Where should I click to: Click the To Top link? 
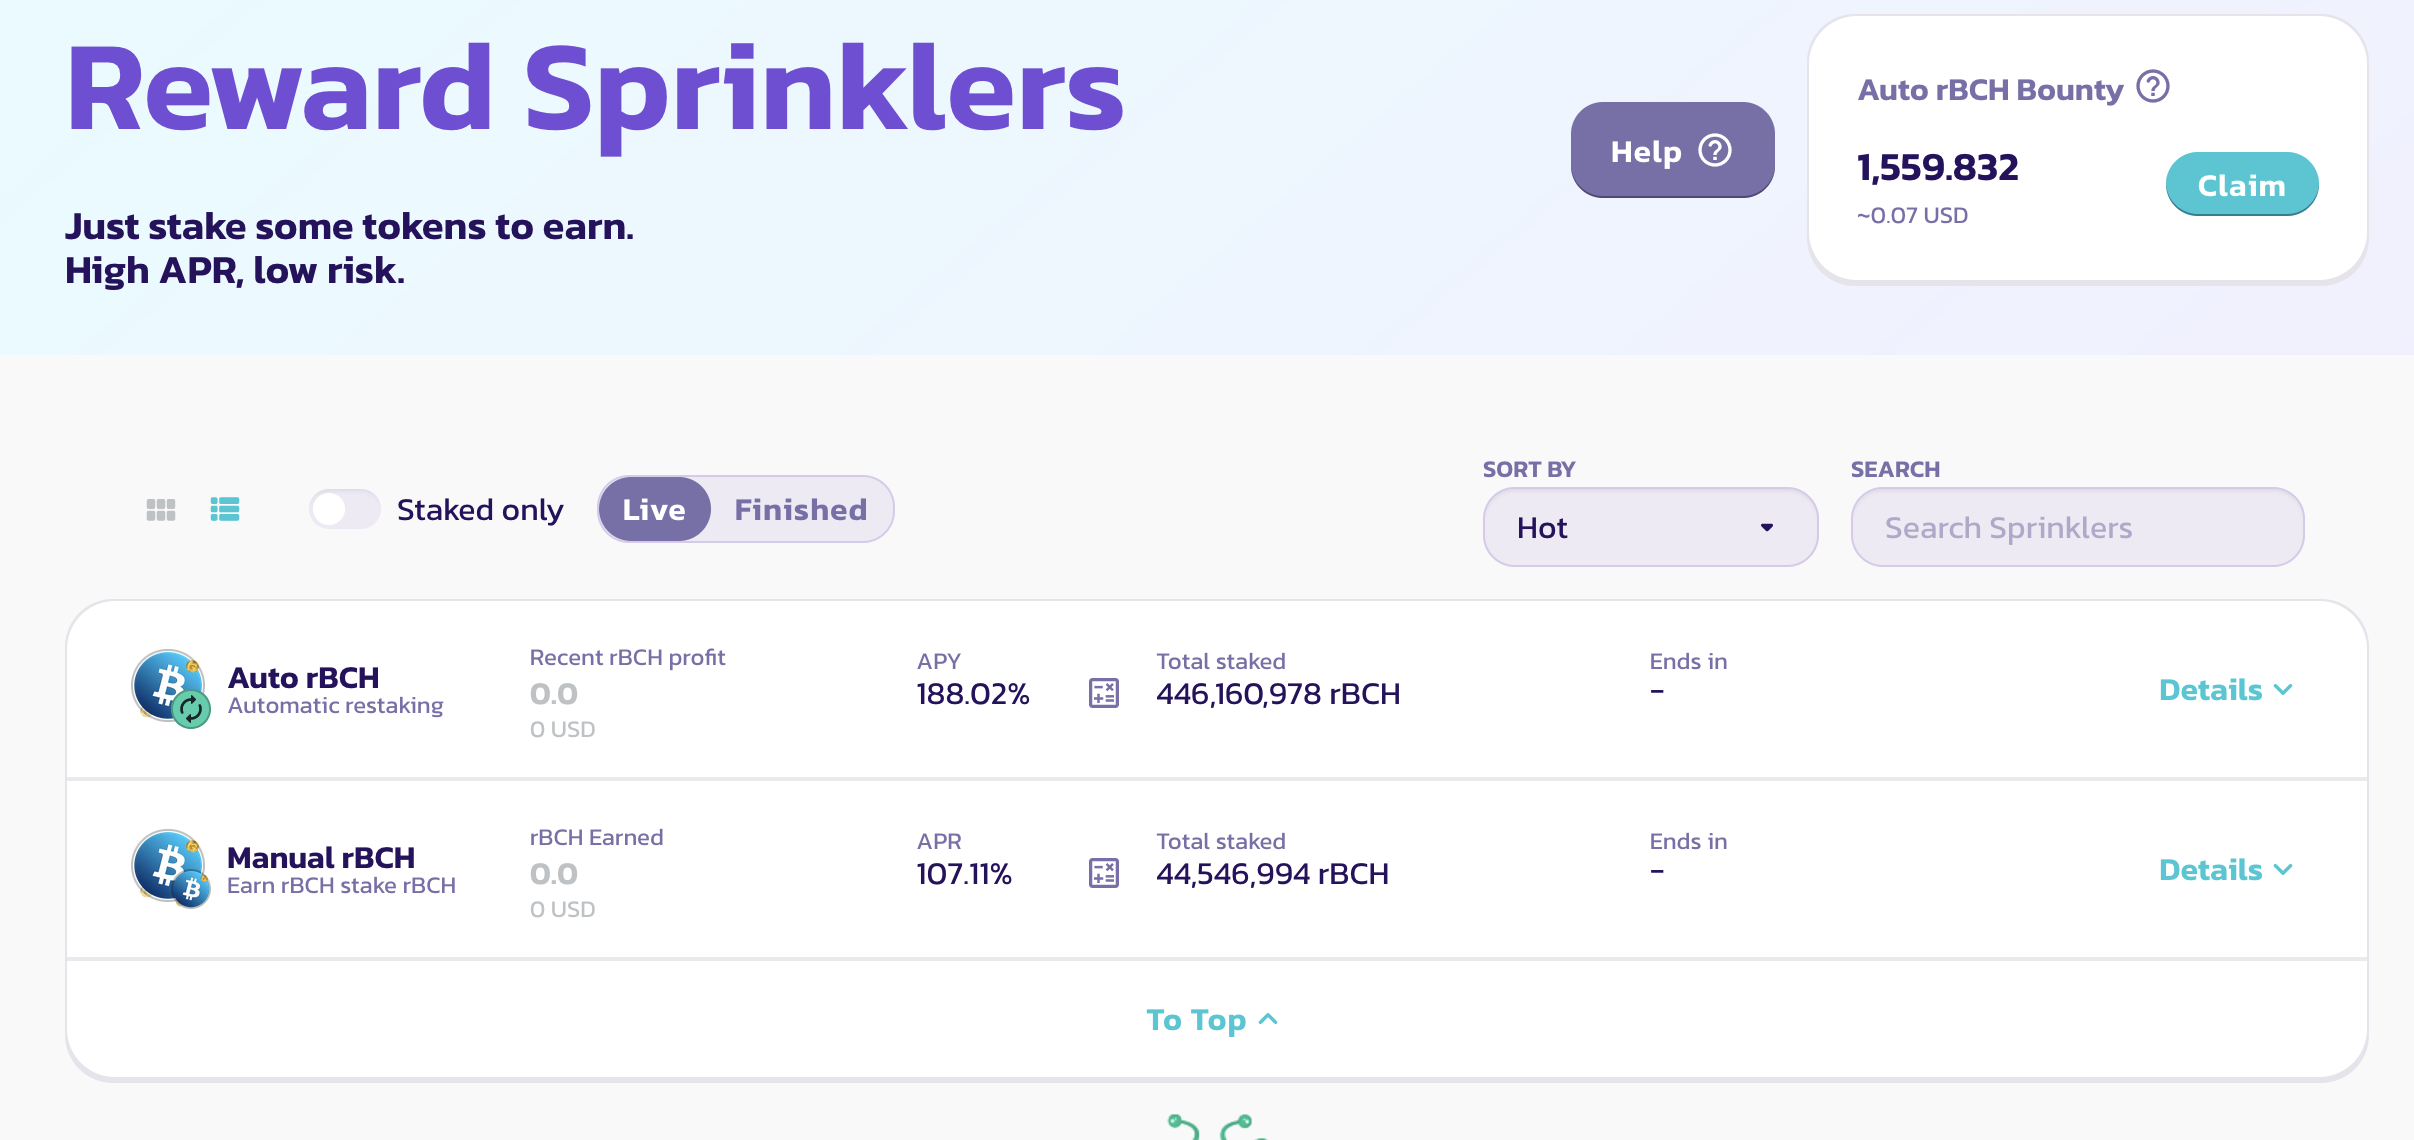(1212, 1020)
